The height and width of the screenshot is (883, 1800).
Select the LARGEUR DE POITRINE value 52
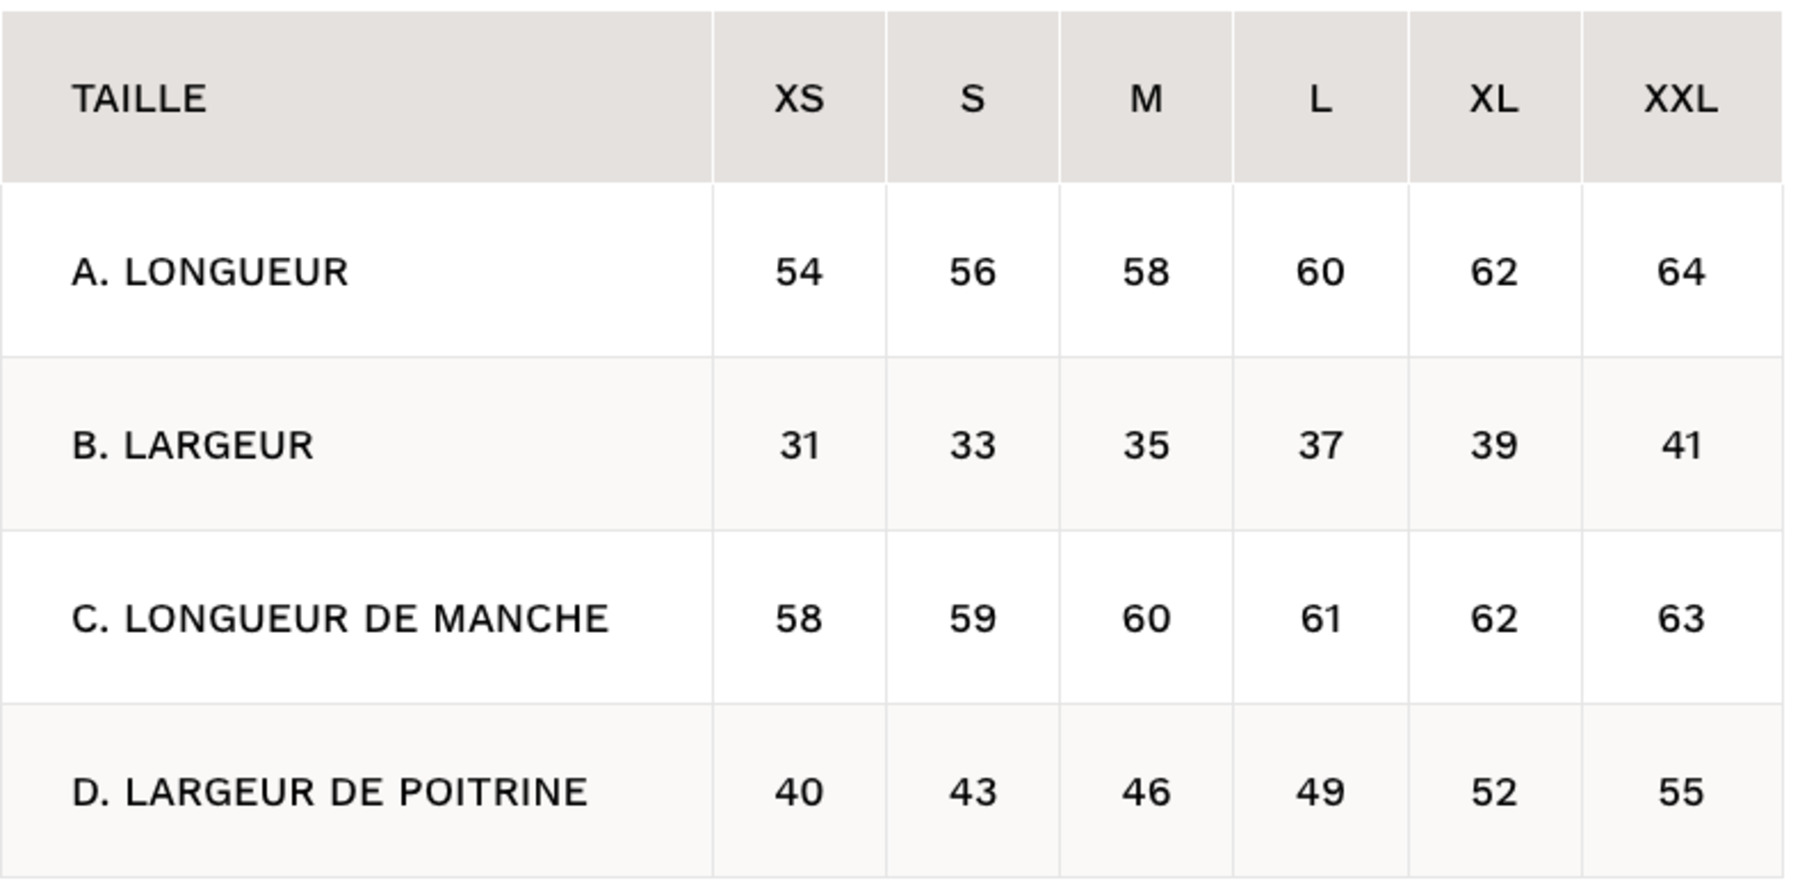tap(1494, 792)
